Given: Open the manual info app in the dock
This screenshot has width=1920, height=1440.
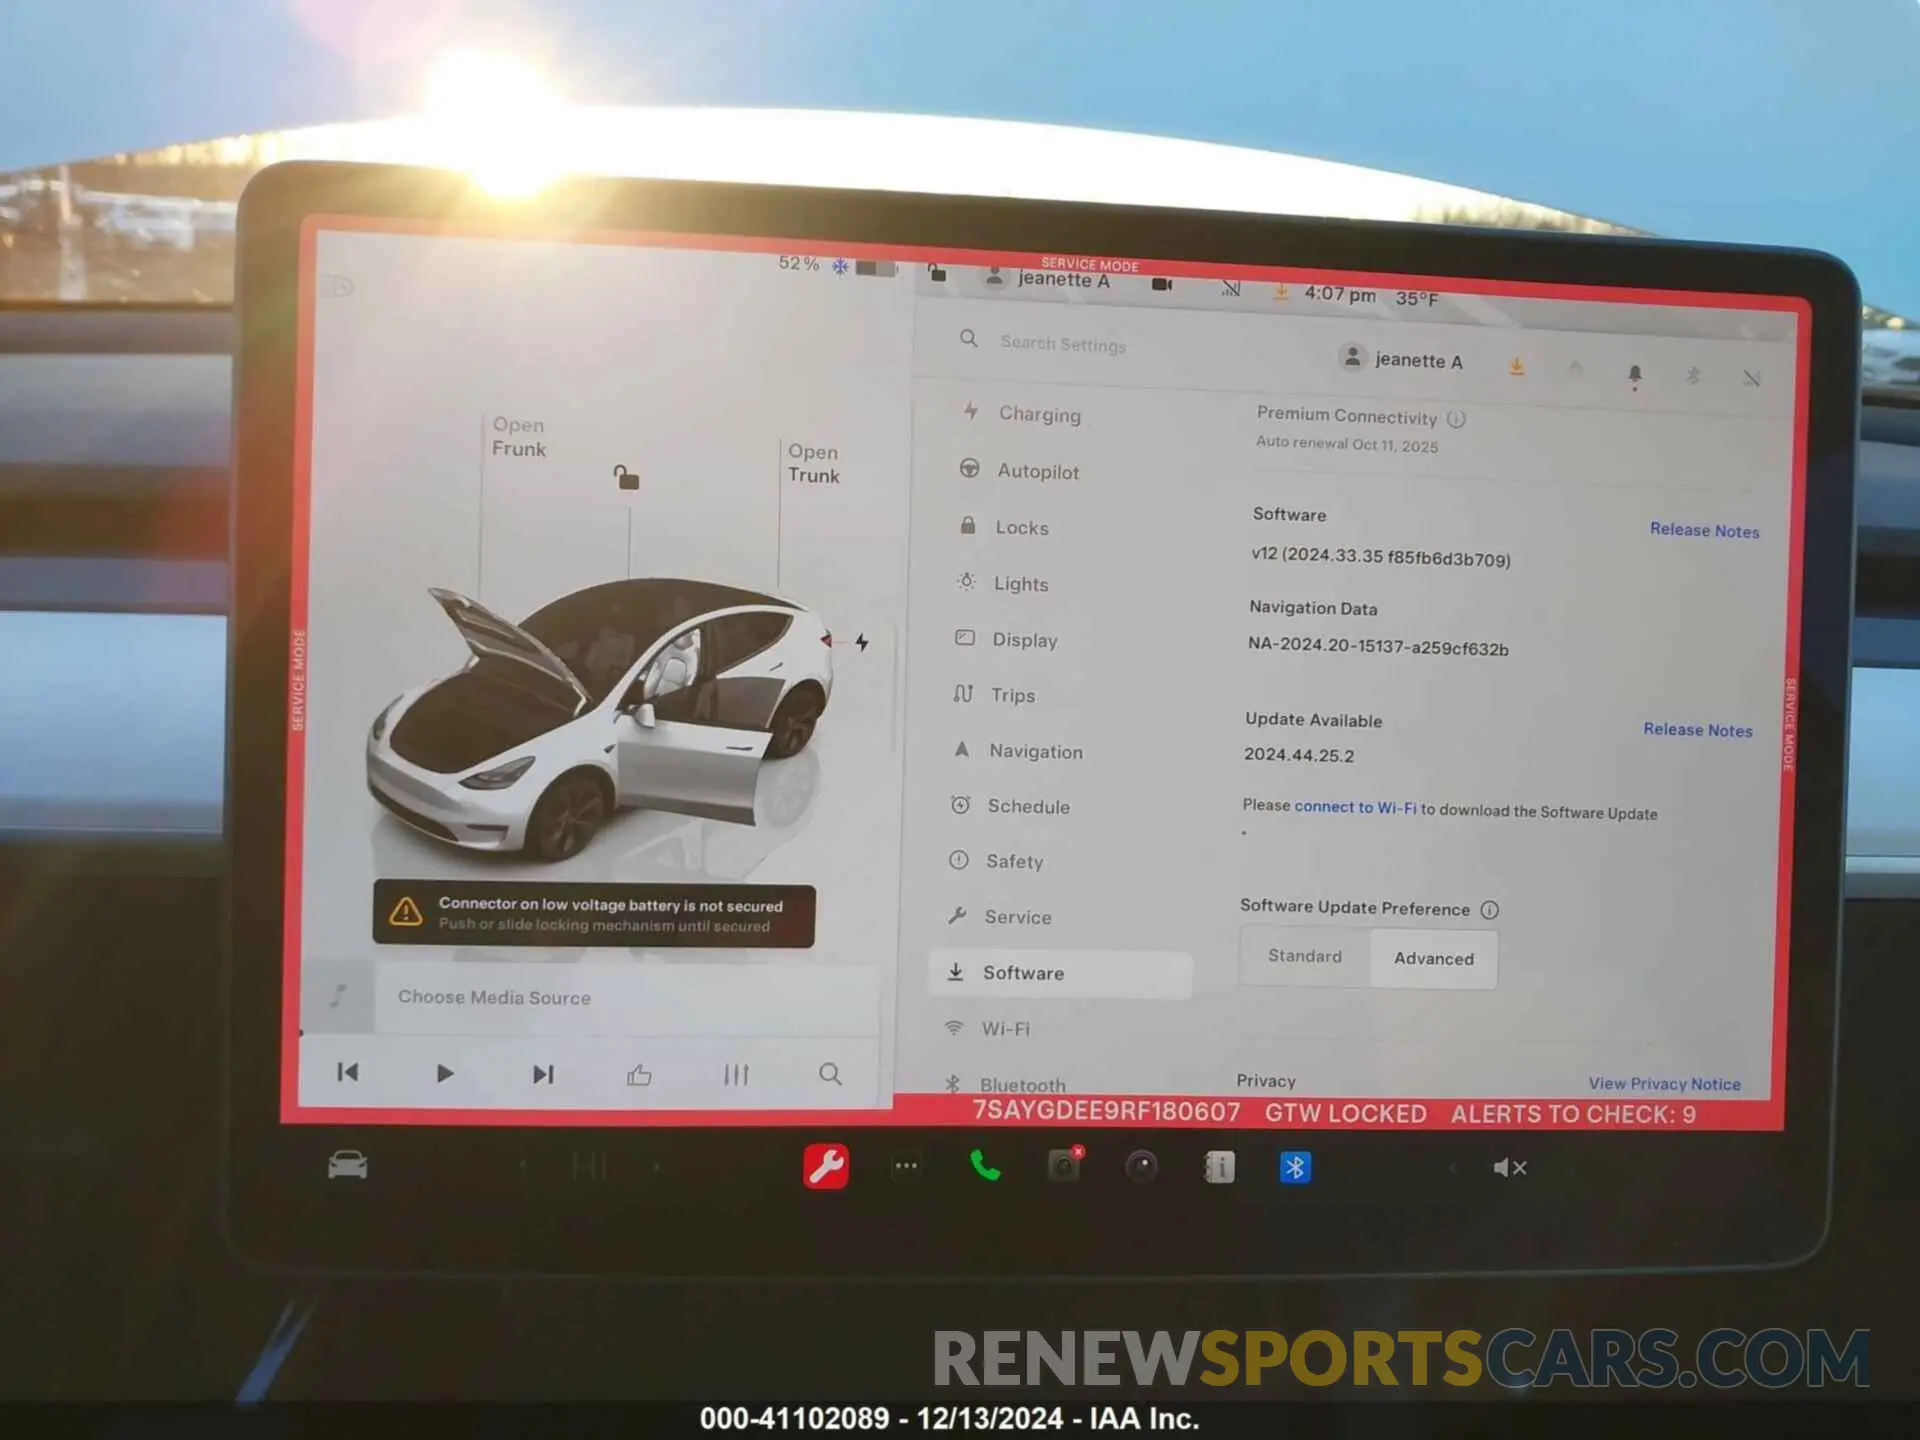Looking at the screenshot, I should coord(1219,1167).
